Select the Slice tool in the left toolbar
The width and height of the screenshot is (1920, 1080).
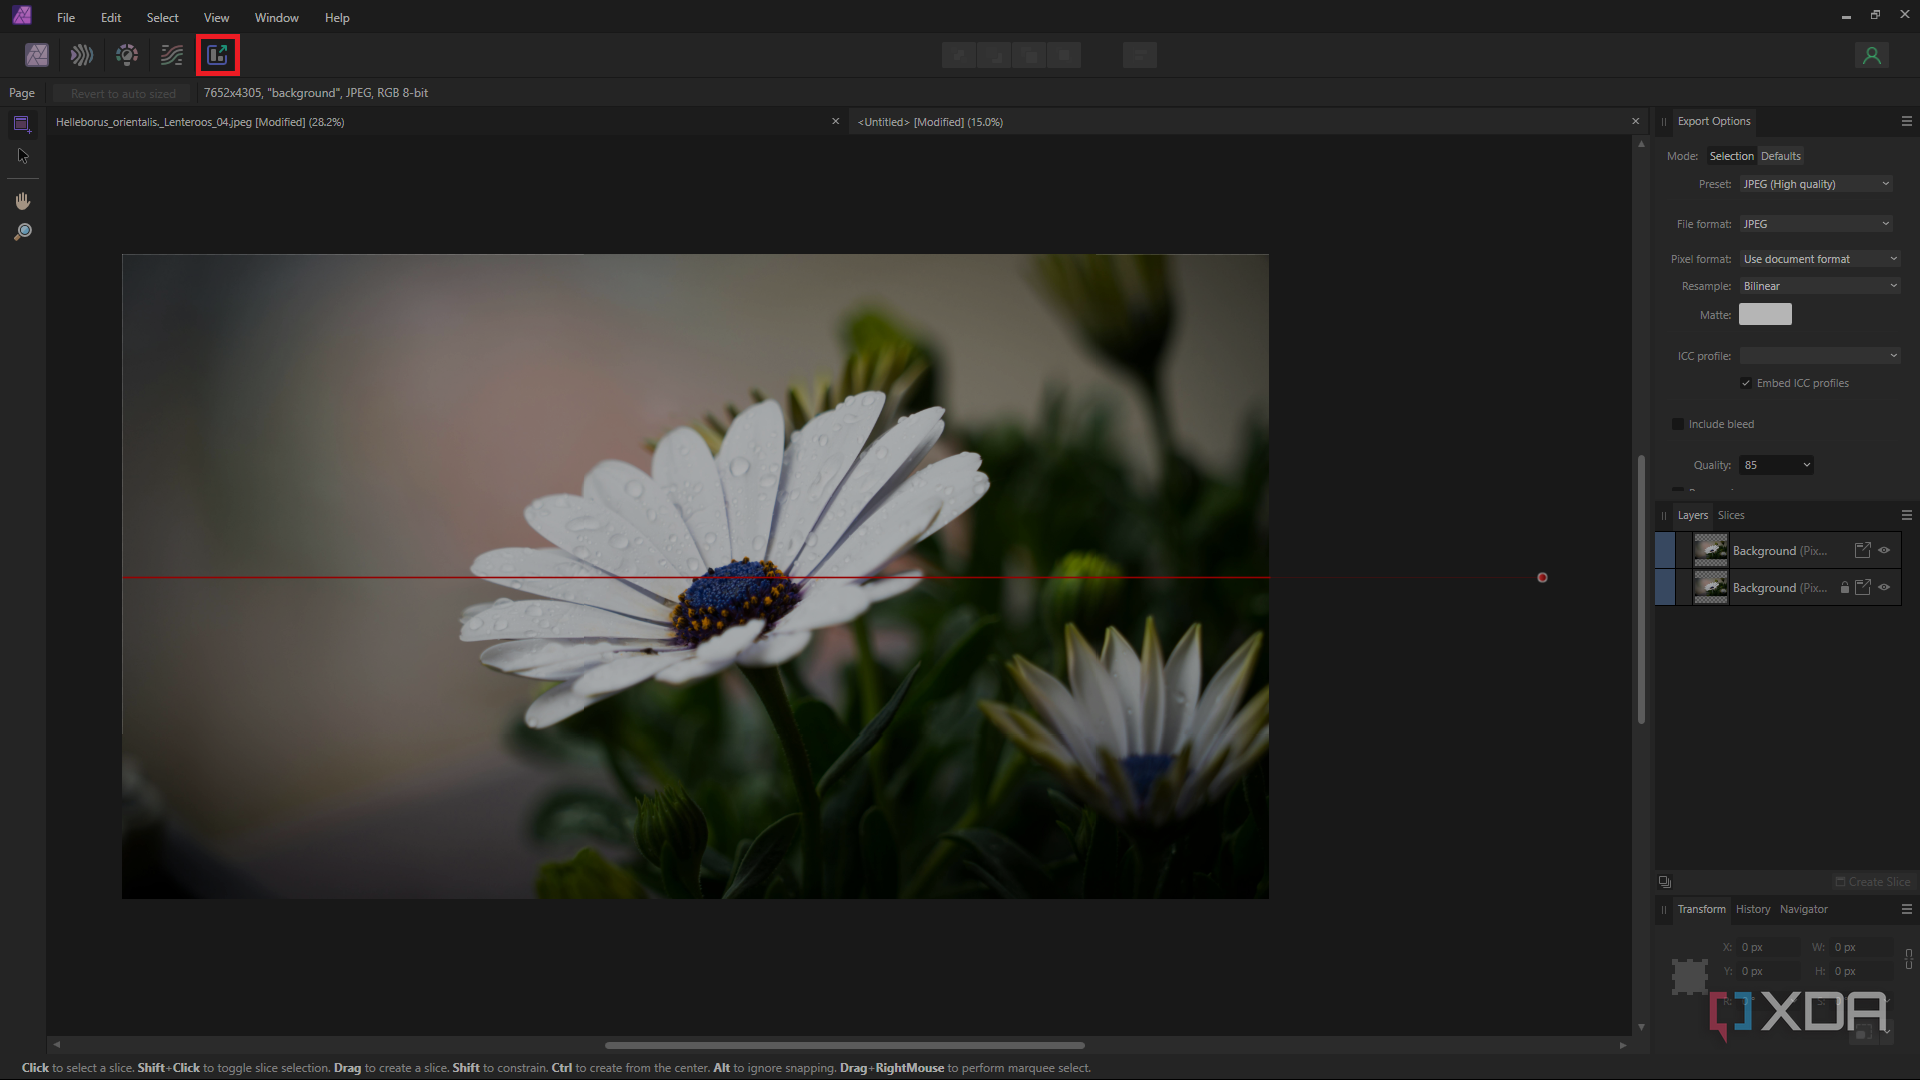click(22, 124)
